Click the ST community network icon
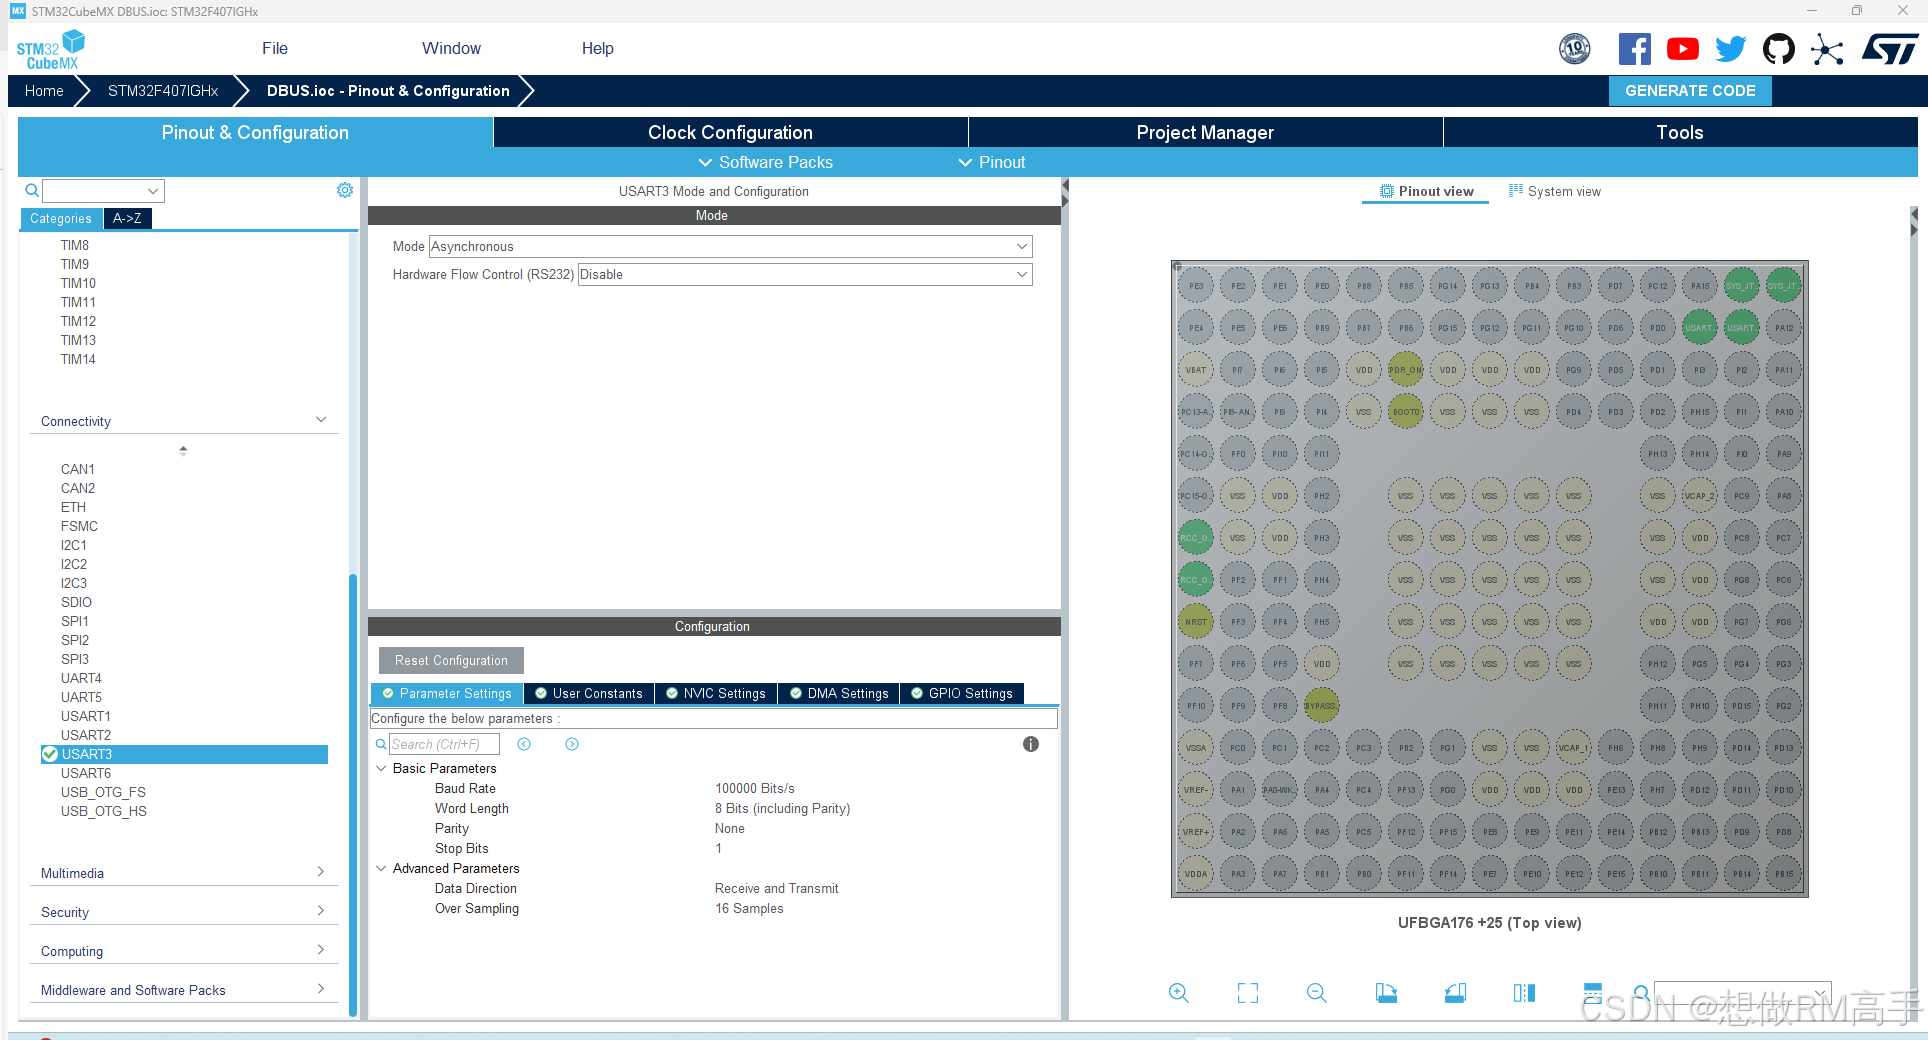 (1827, 49)
